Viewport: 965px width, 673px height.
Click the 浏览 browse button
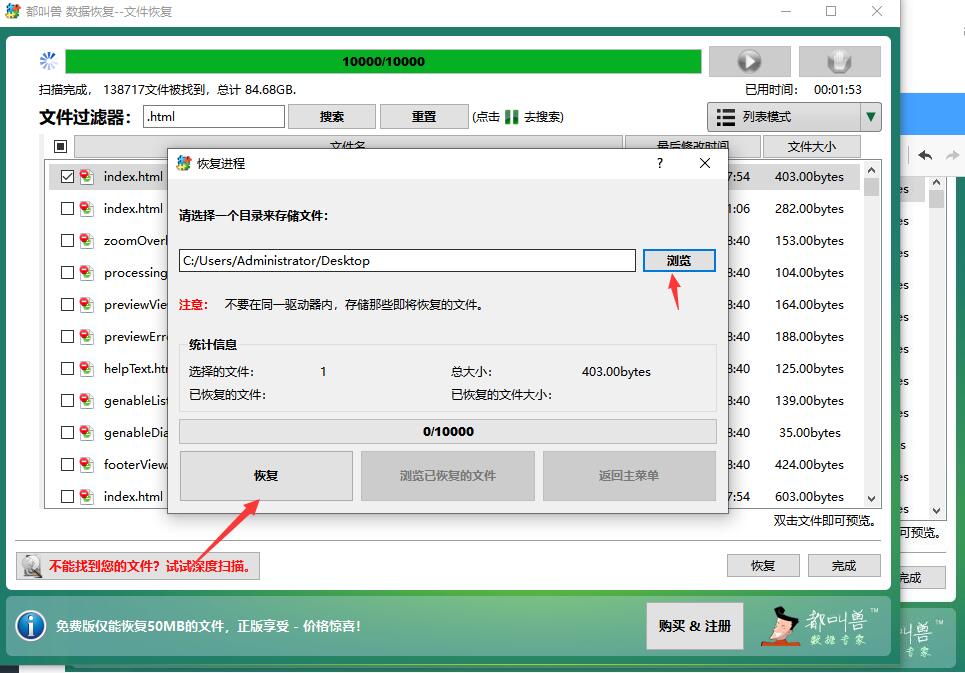point(679,260)
